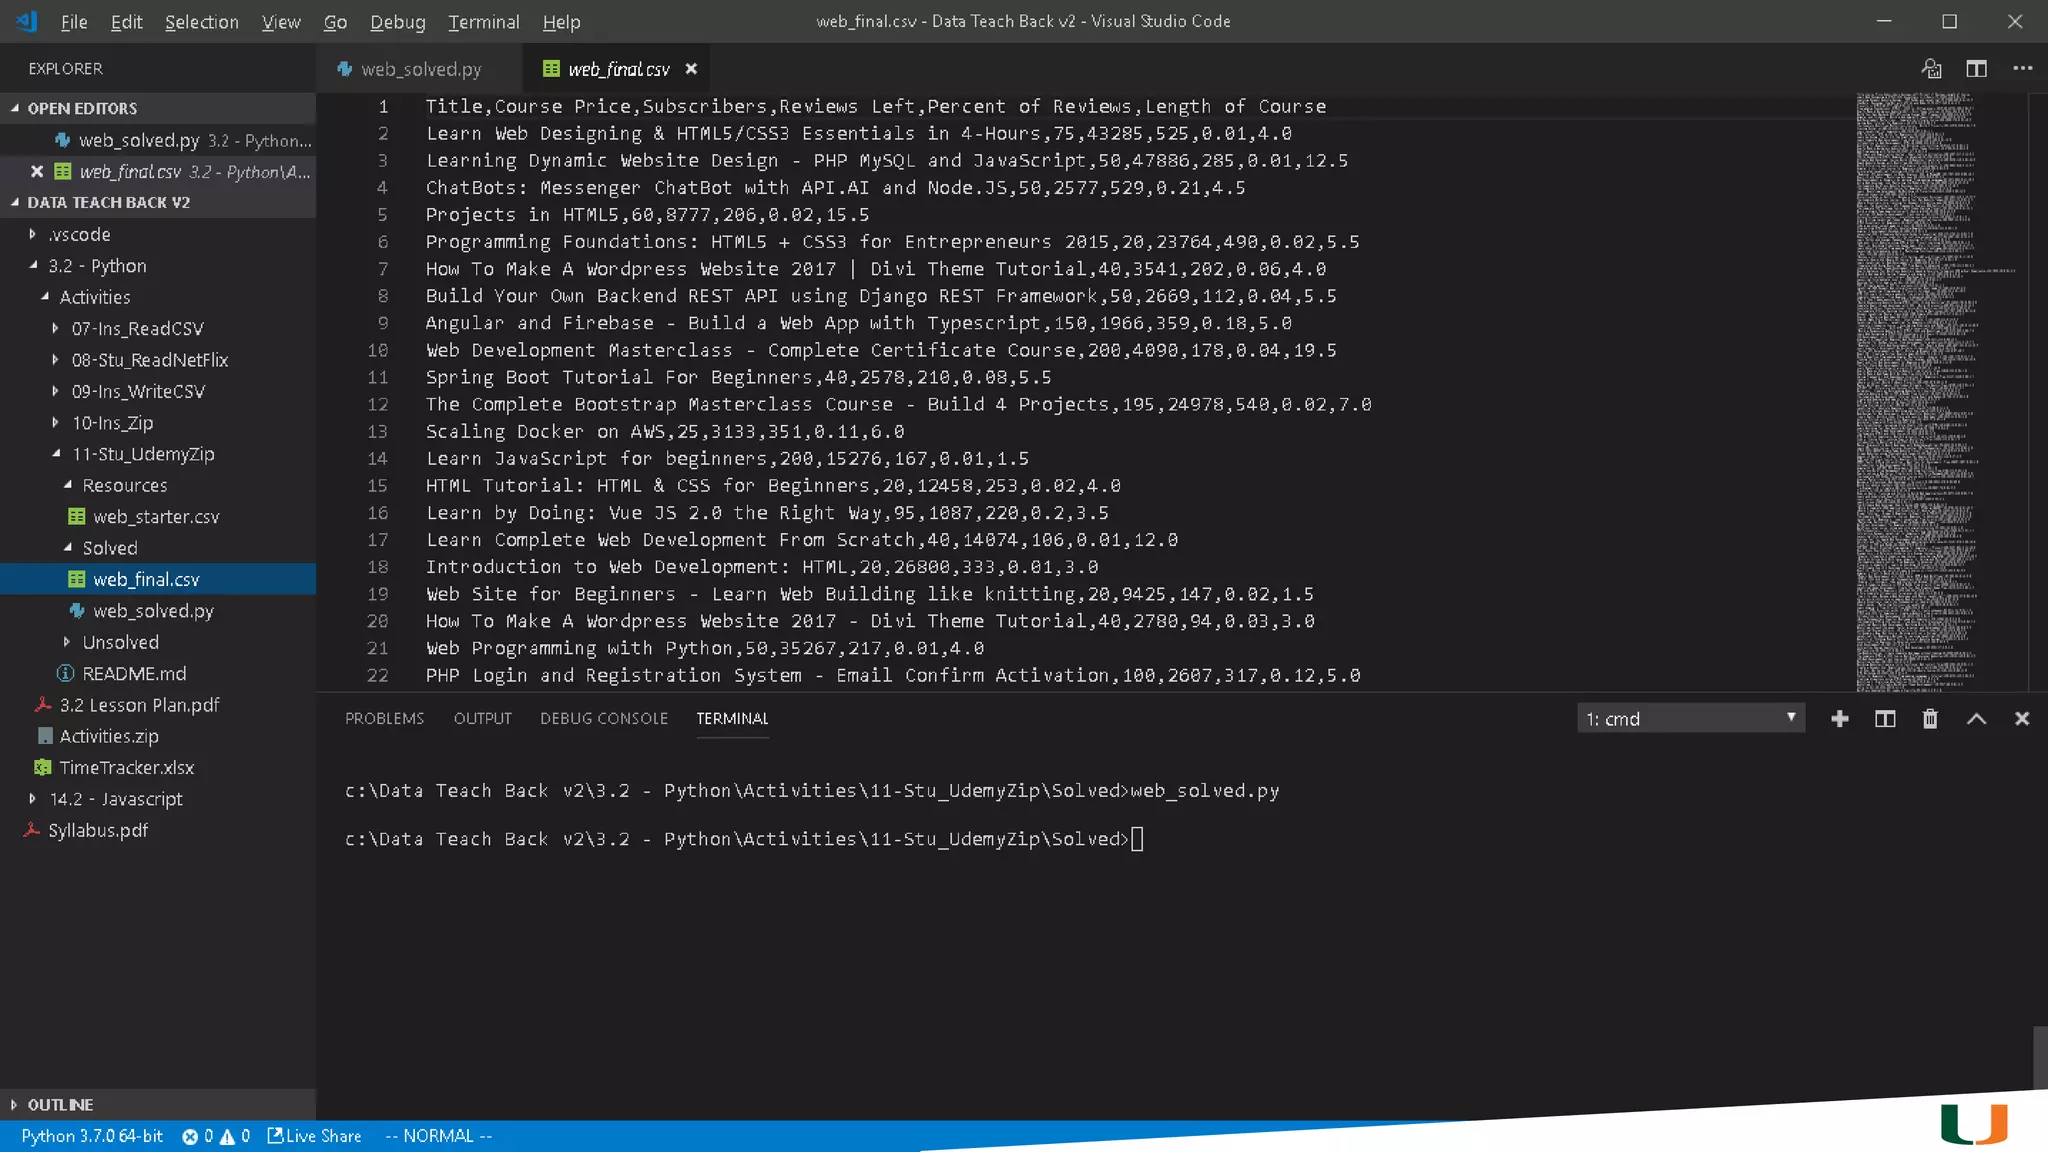Expand the OUTLINE section

coord(60,1105)
